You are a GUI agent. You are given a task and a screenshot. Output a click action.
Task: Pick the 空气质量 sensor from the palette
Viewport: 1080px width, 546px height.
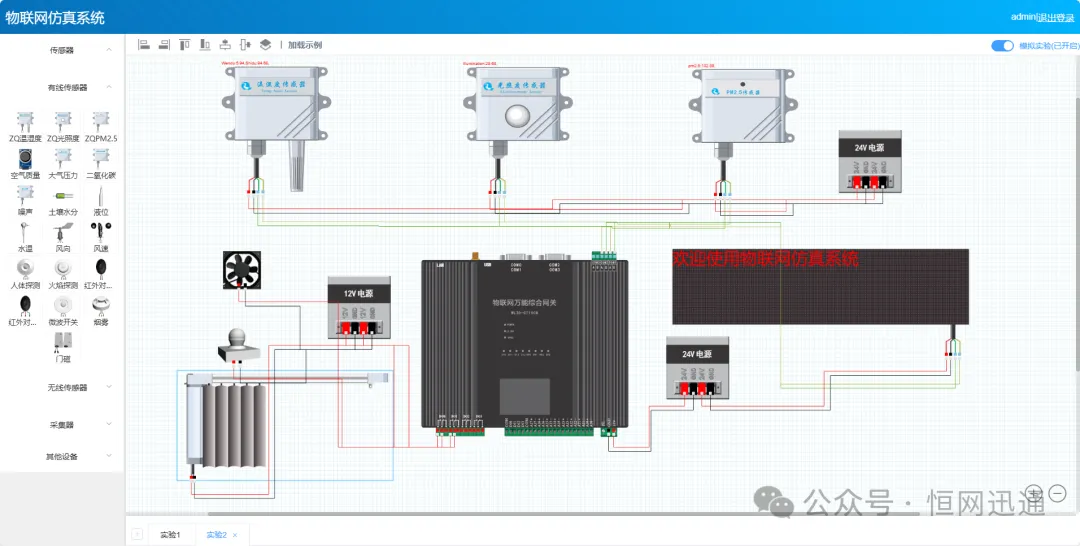(25, 159)
